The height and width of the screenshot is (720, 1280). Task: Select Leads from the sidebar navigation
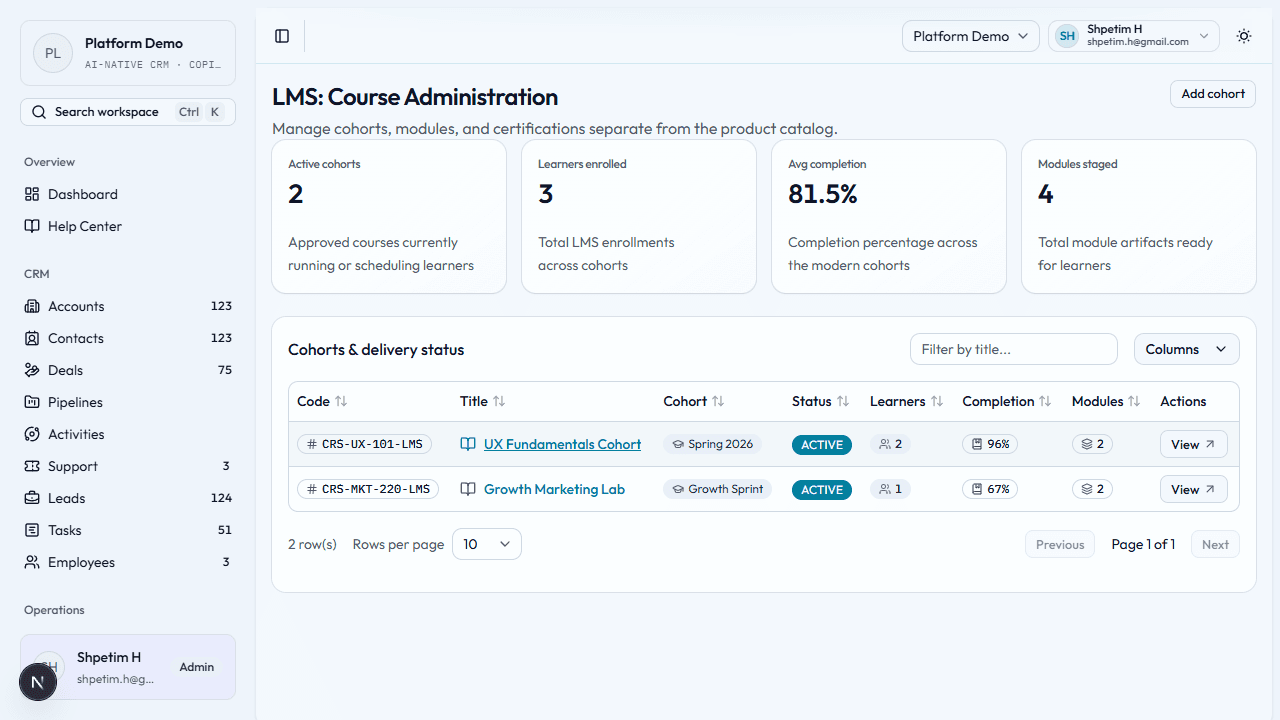coord(66,498)
